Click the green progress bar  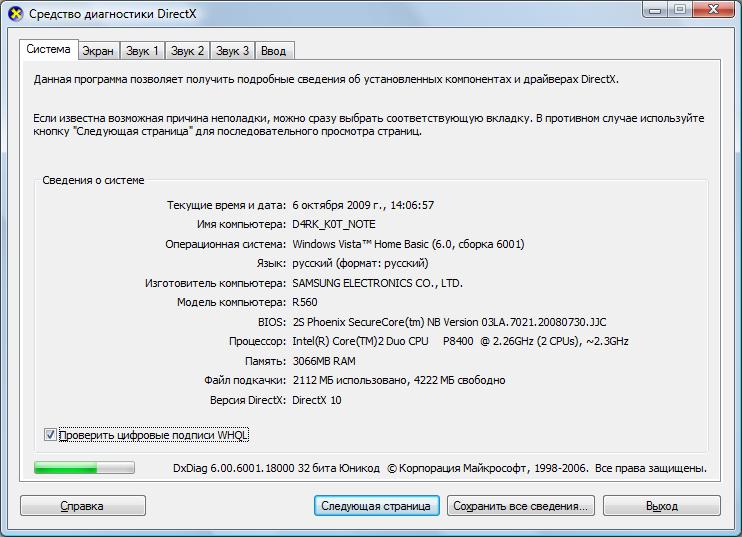(84, 468)
